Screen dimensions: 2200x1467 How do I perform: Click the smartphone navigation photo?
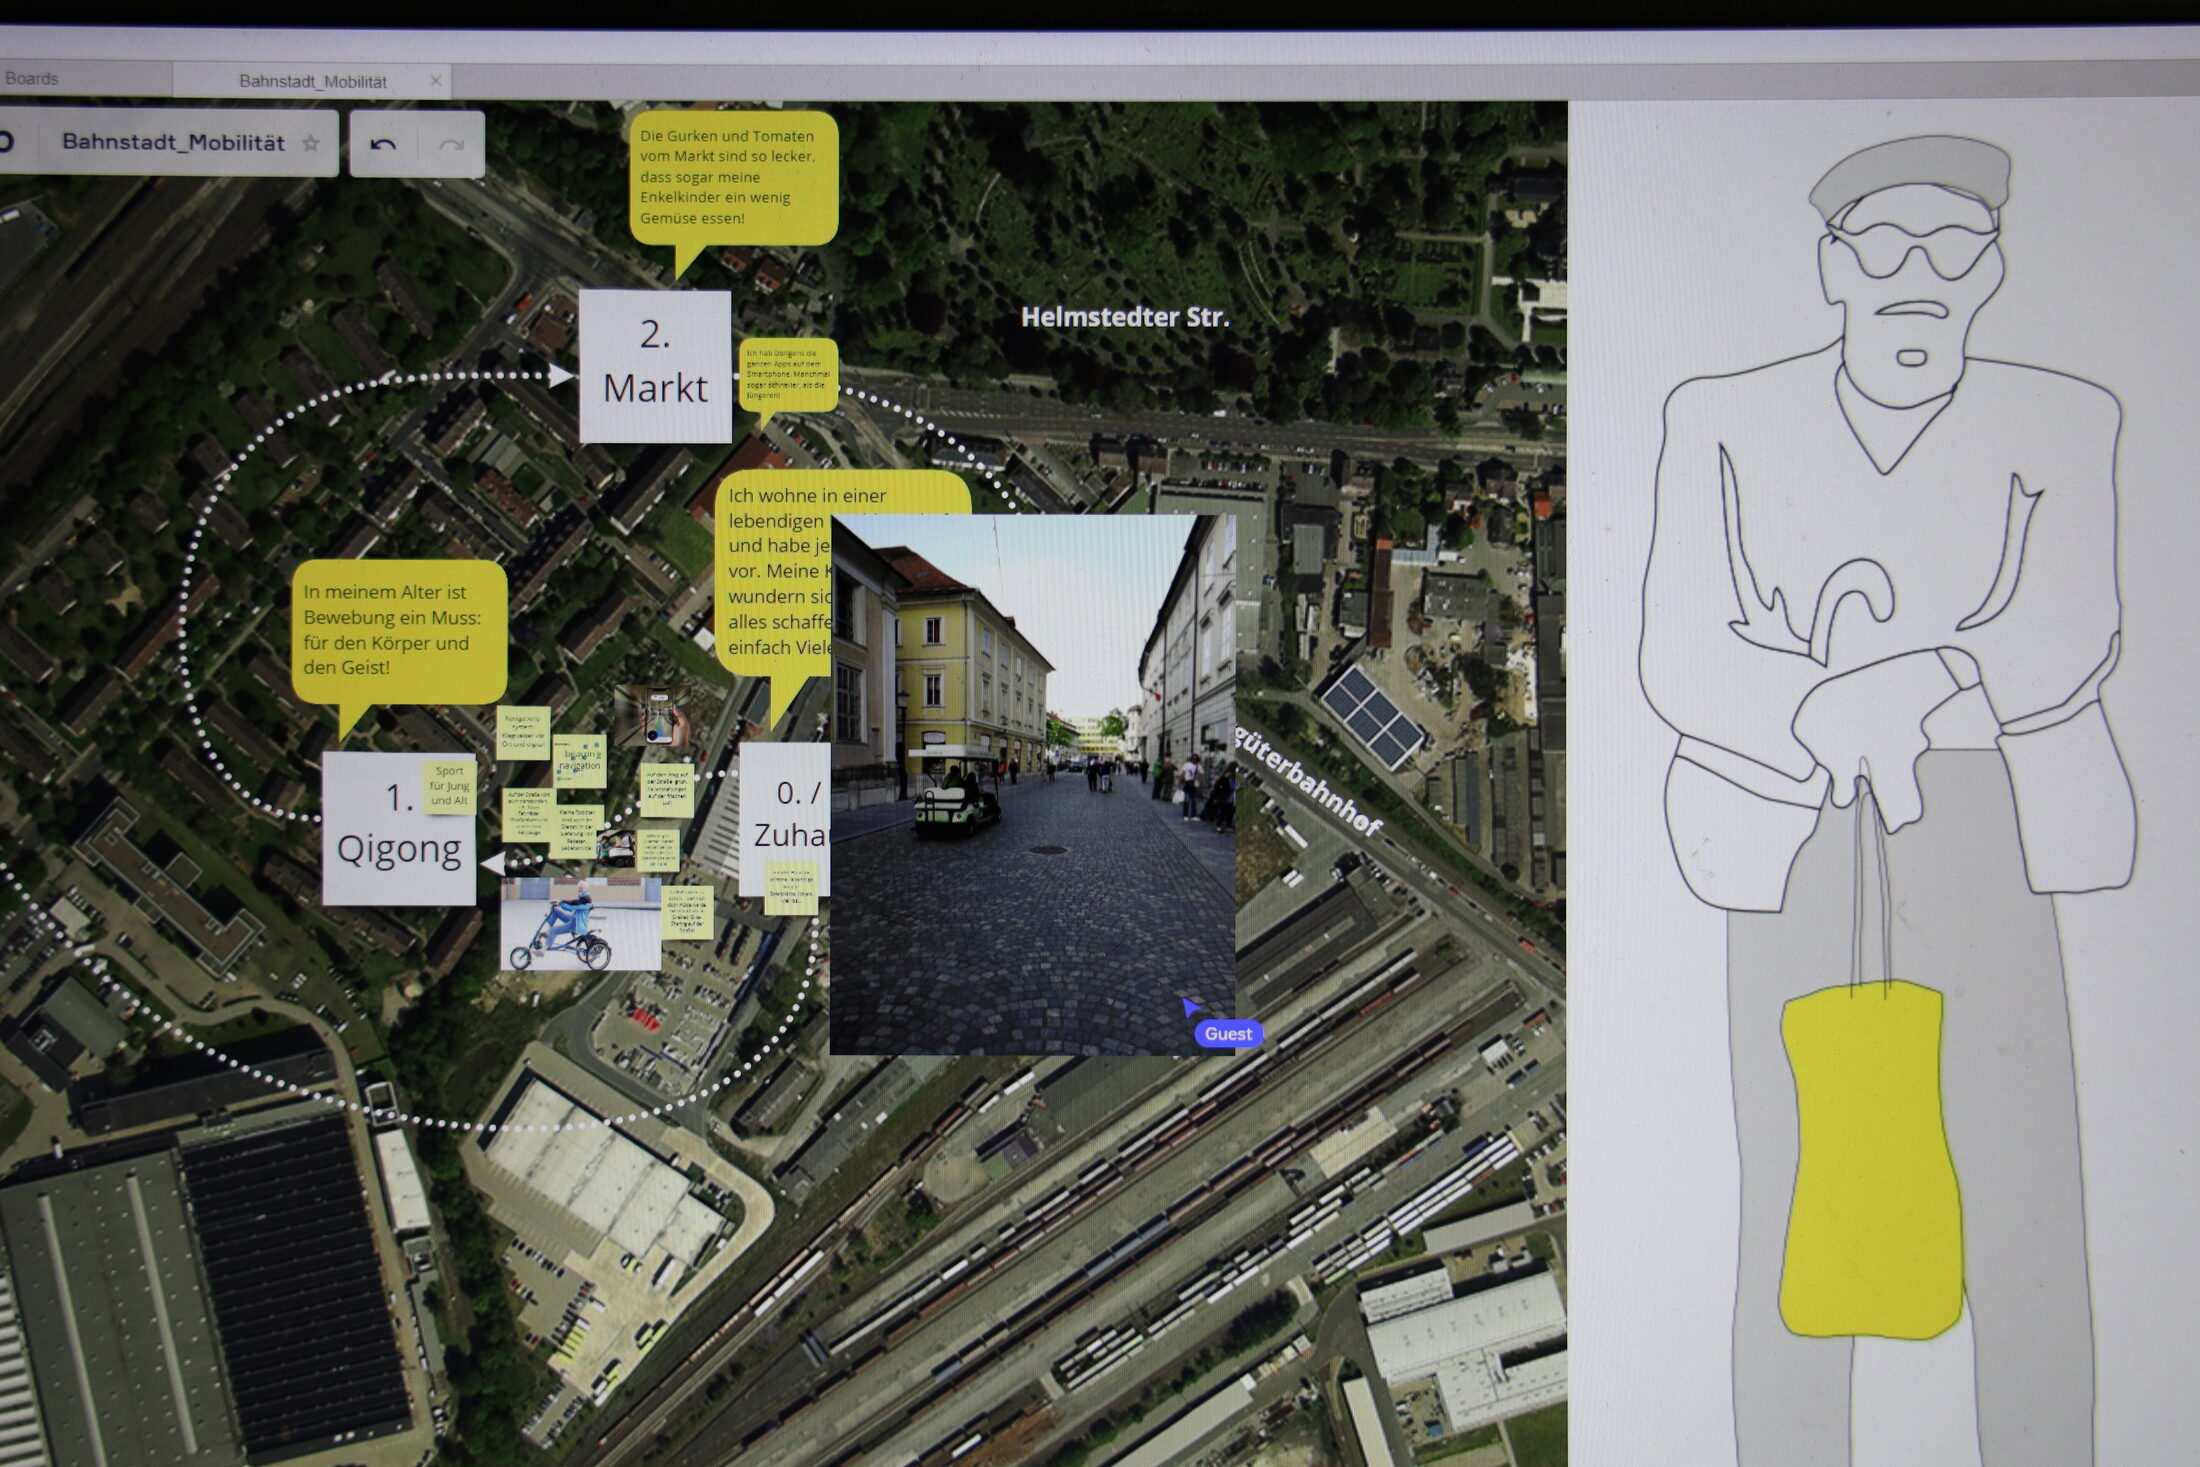tap(652, 716)
